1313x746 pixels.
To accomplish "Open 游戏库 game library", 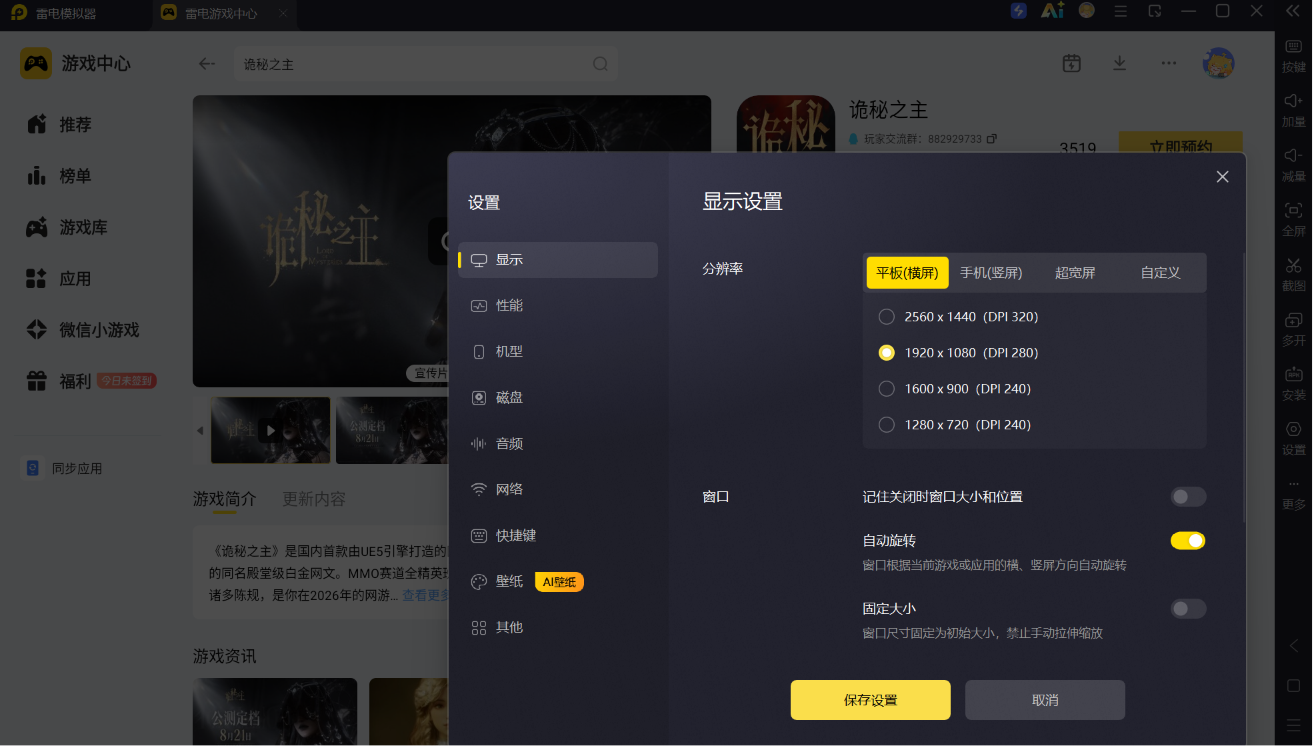I will click(67, 227).
